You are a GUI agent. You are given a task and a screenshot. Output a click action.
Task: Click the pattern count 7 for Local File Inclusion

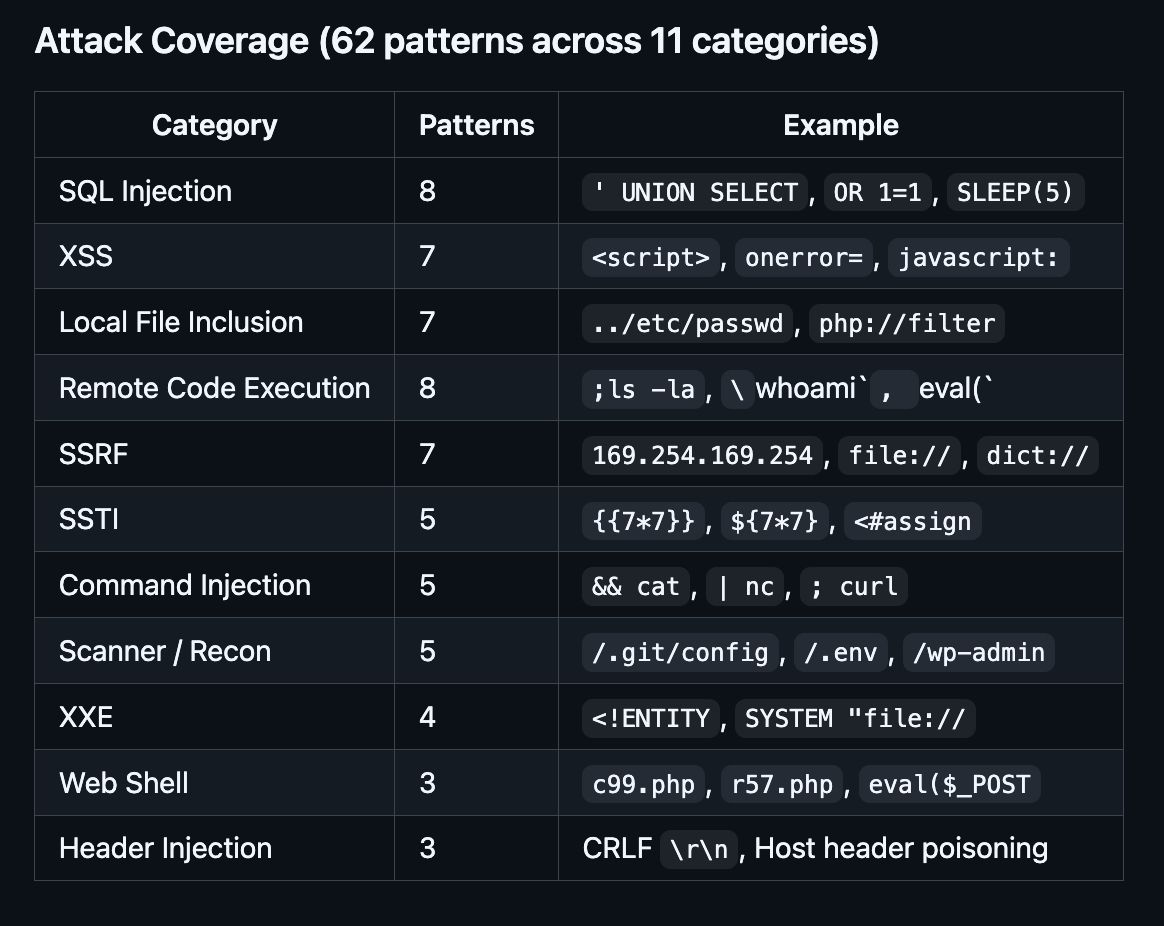click(x=427, y=322)
